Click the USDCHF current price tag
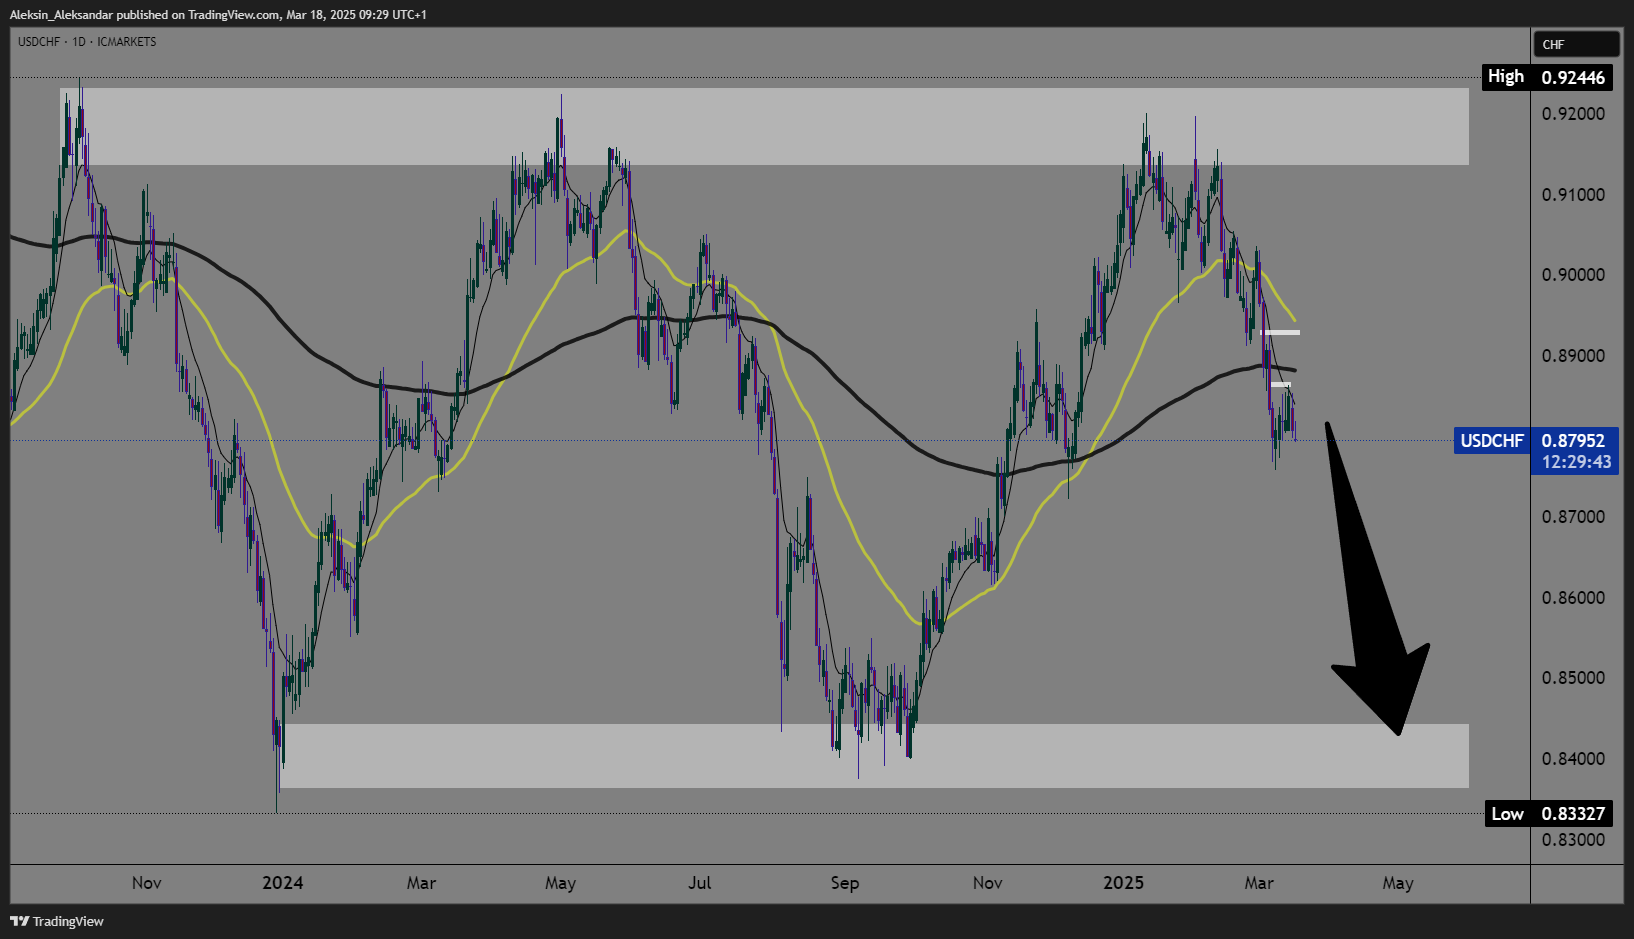1634x939 pixels. point(1536,441)
